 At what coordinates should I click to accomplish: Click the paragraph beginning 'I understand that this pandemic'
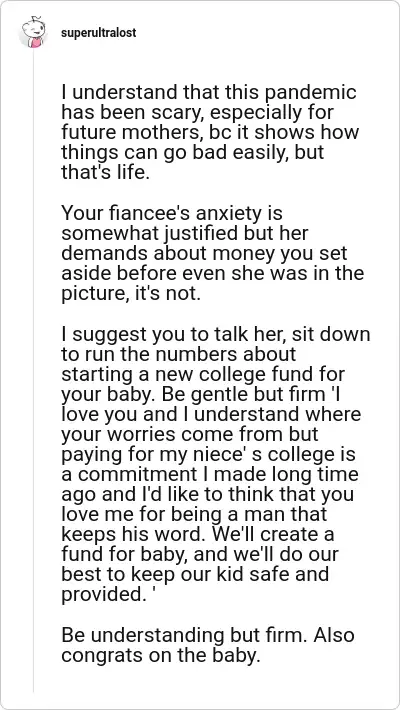[210, 133]
